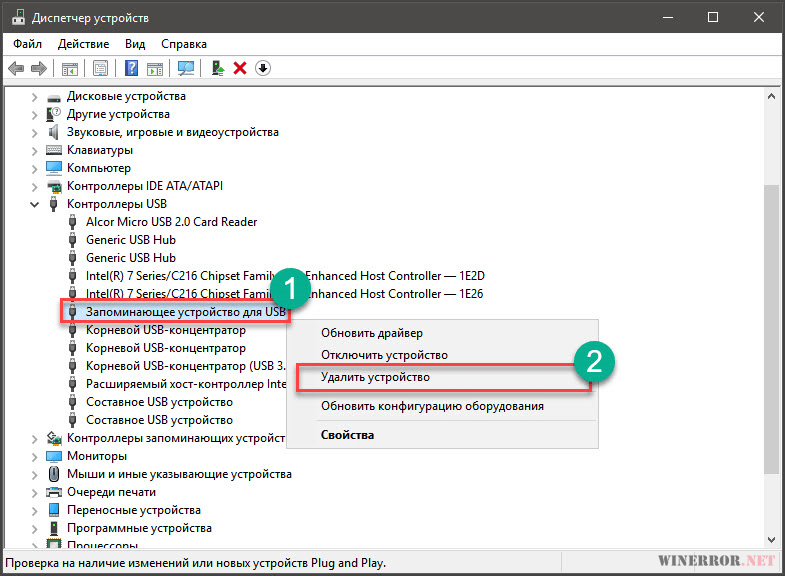
Task: Expand Звуковые, игровые и видеоустройства
Action: pyautogui.click(x=34, y=133)
